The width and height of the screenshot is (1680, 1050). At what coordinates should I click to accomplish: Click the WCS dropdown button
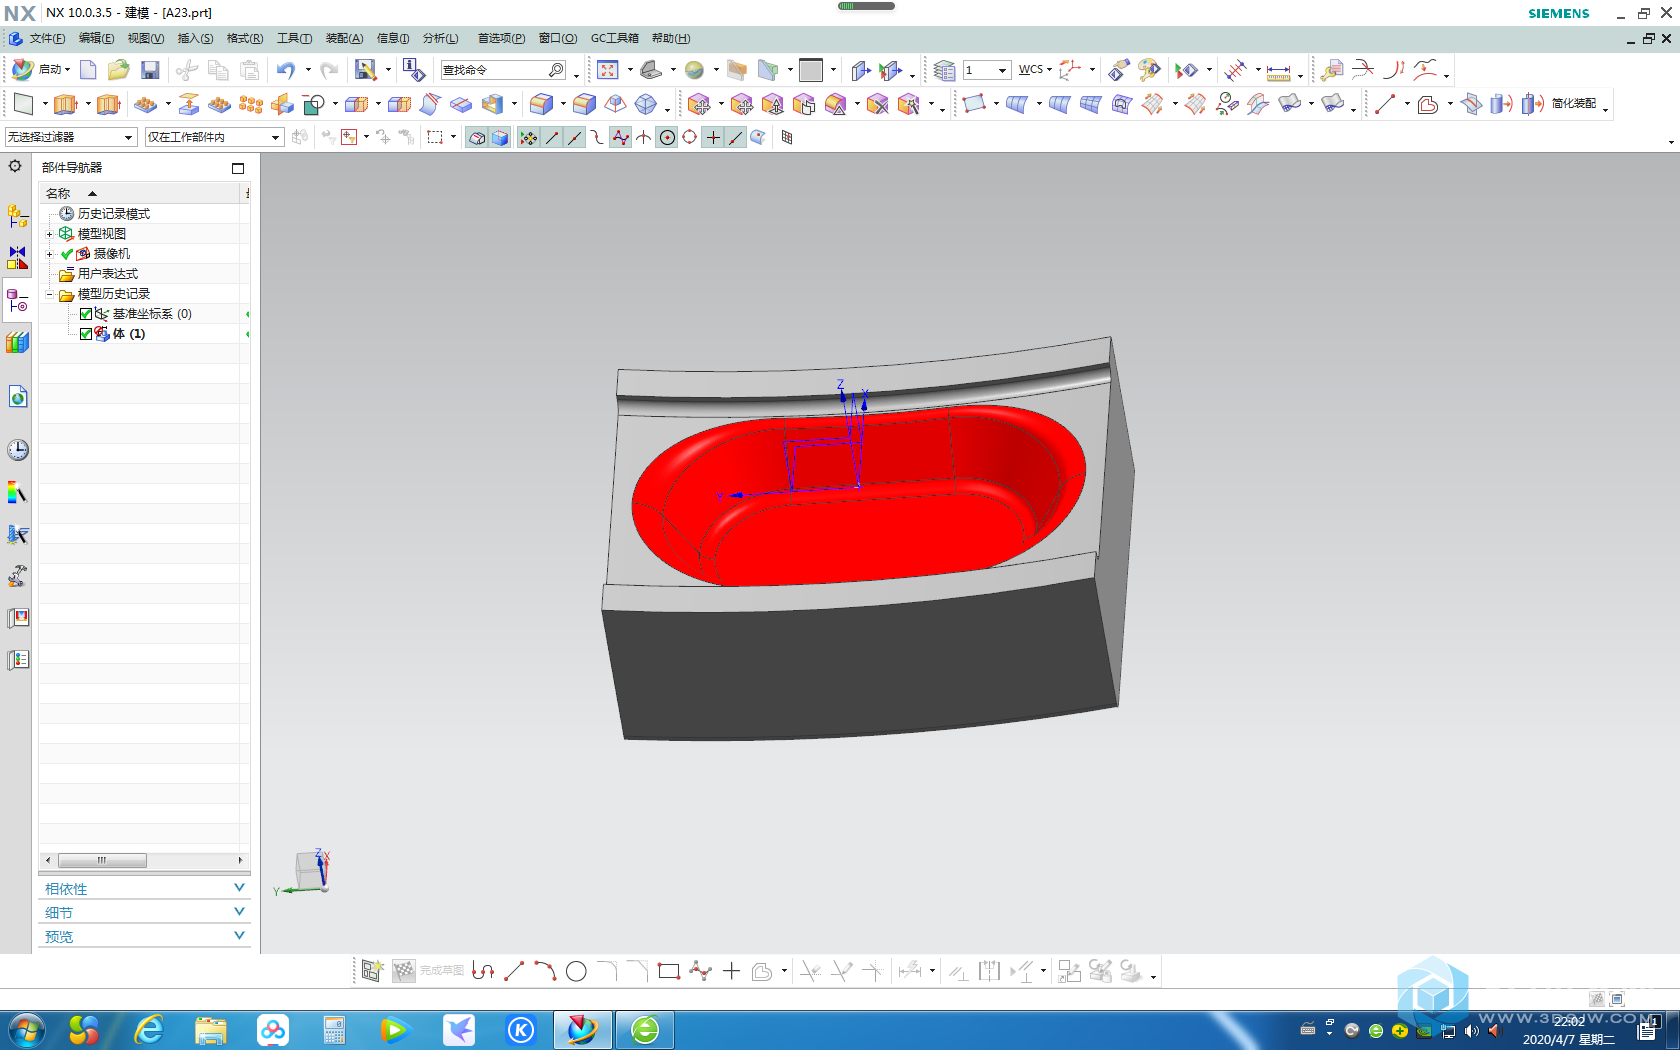point(1035,70)
